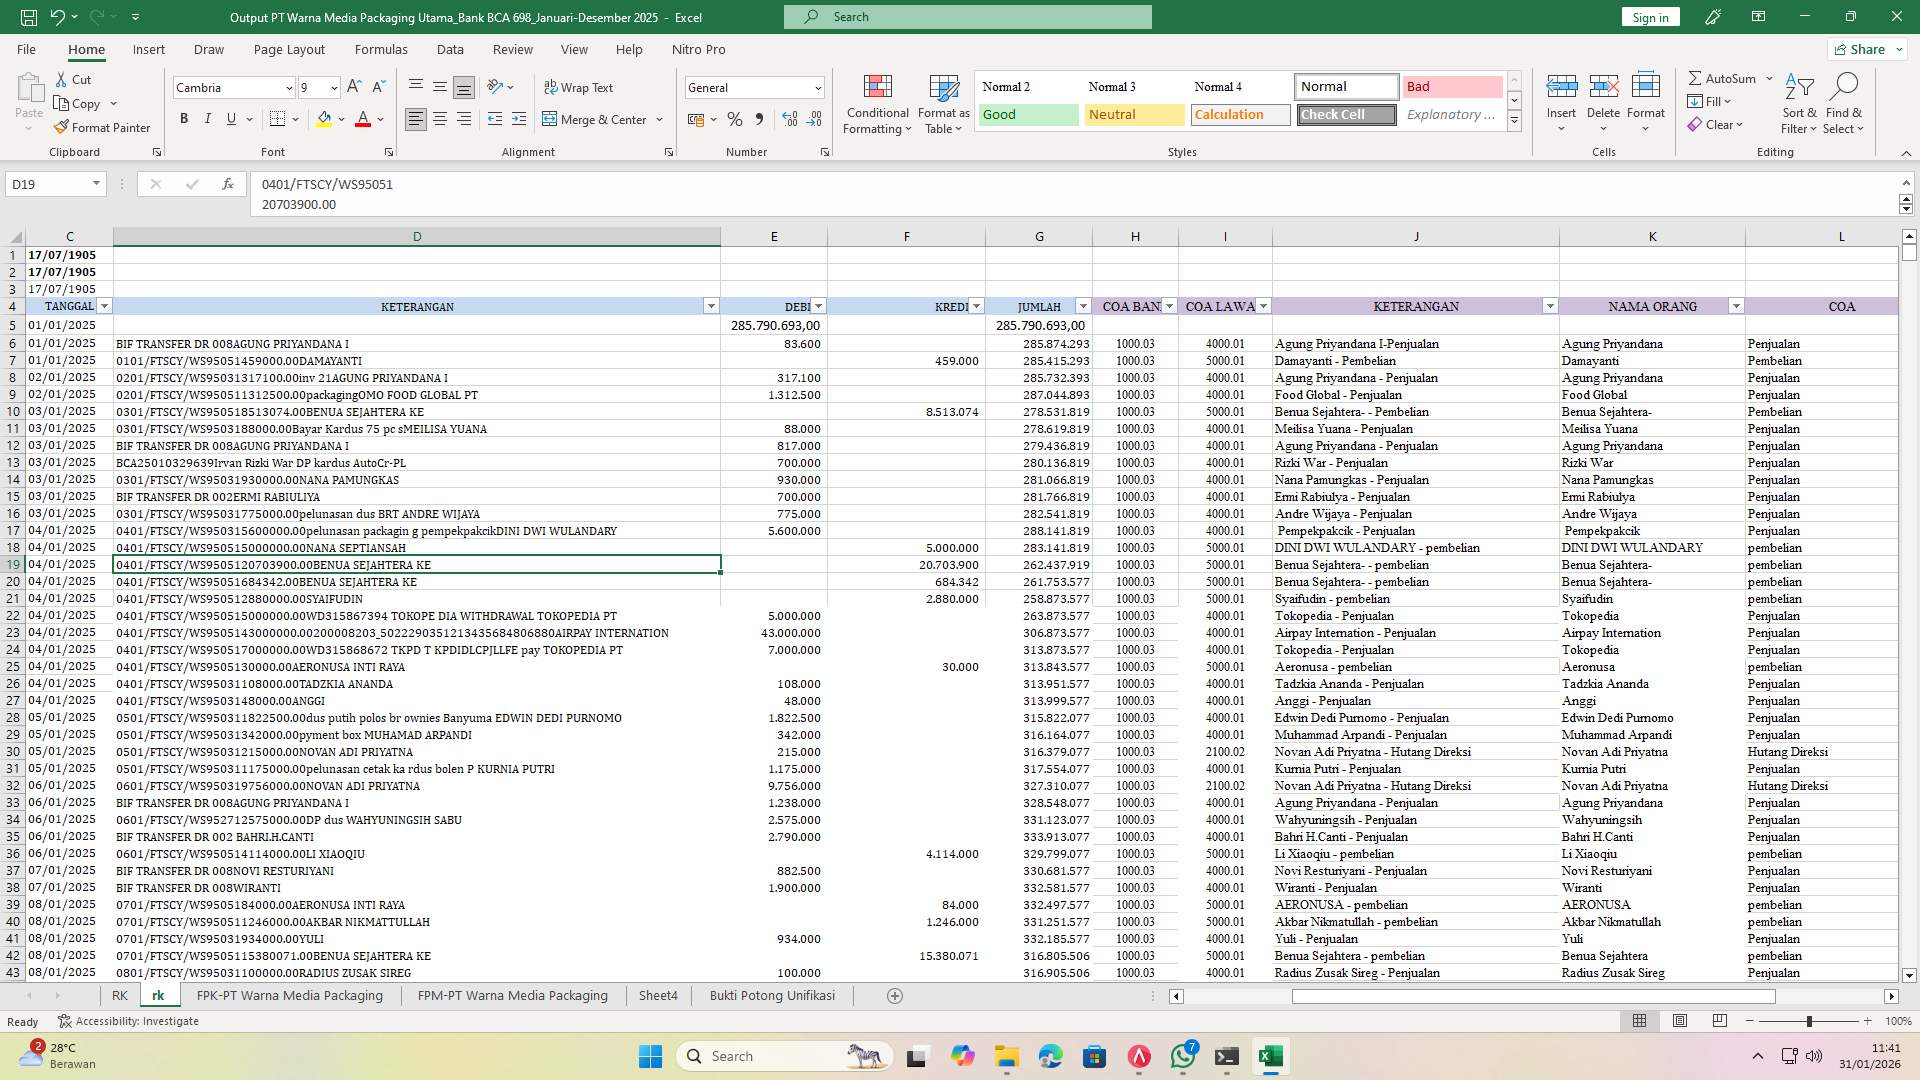Toggle Wrap Text on selected cell
This screenshot has width=1920, height=1080.
[579, 87]
